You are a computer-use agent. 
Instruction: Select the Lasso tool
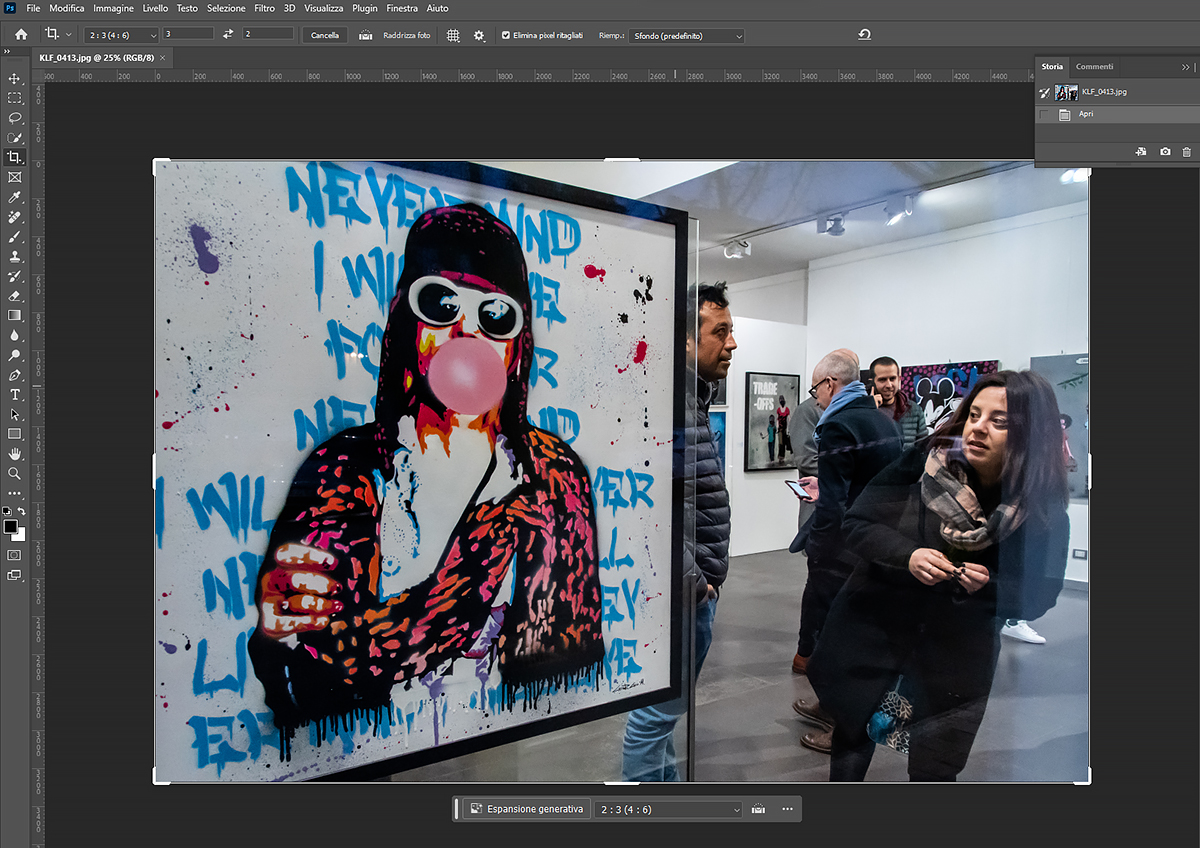(14, 117)
